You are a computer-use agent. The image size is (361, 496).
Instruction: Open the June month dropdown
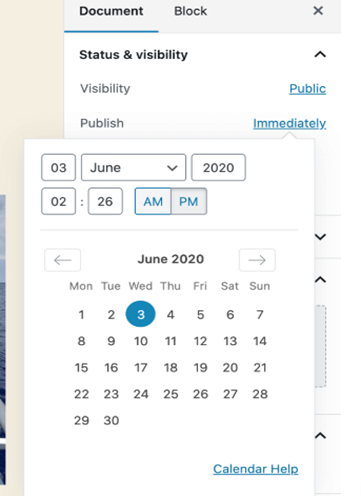[x=134, y=167]
